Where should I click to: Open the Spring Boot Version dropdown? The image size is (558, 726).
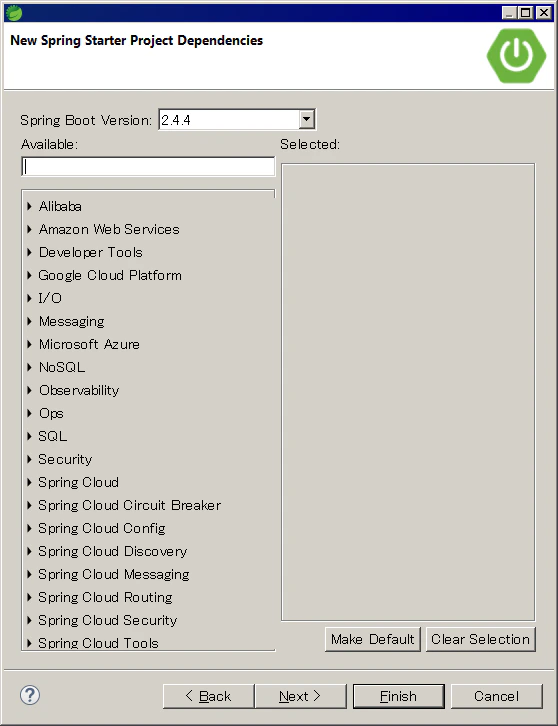tap(306, 119)
